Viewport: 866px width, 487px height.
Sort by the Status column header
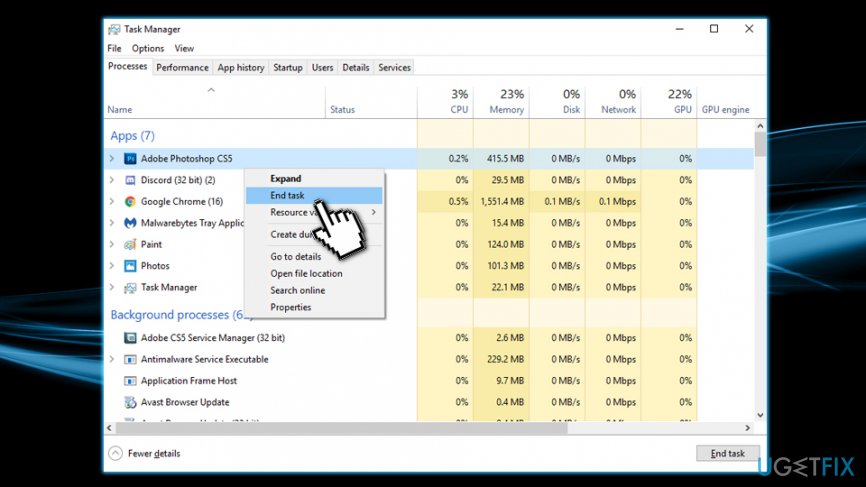371,102
